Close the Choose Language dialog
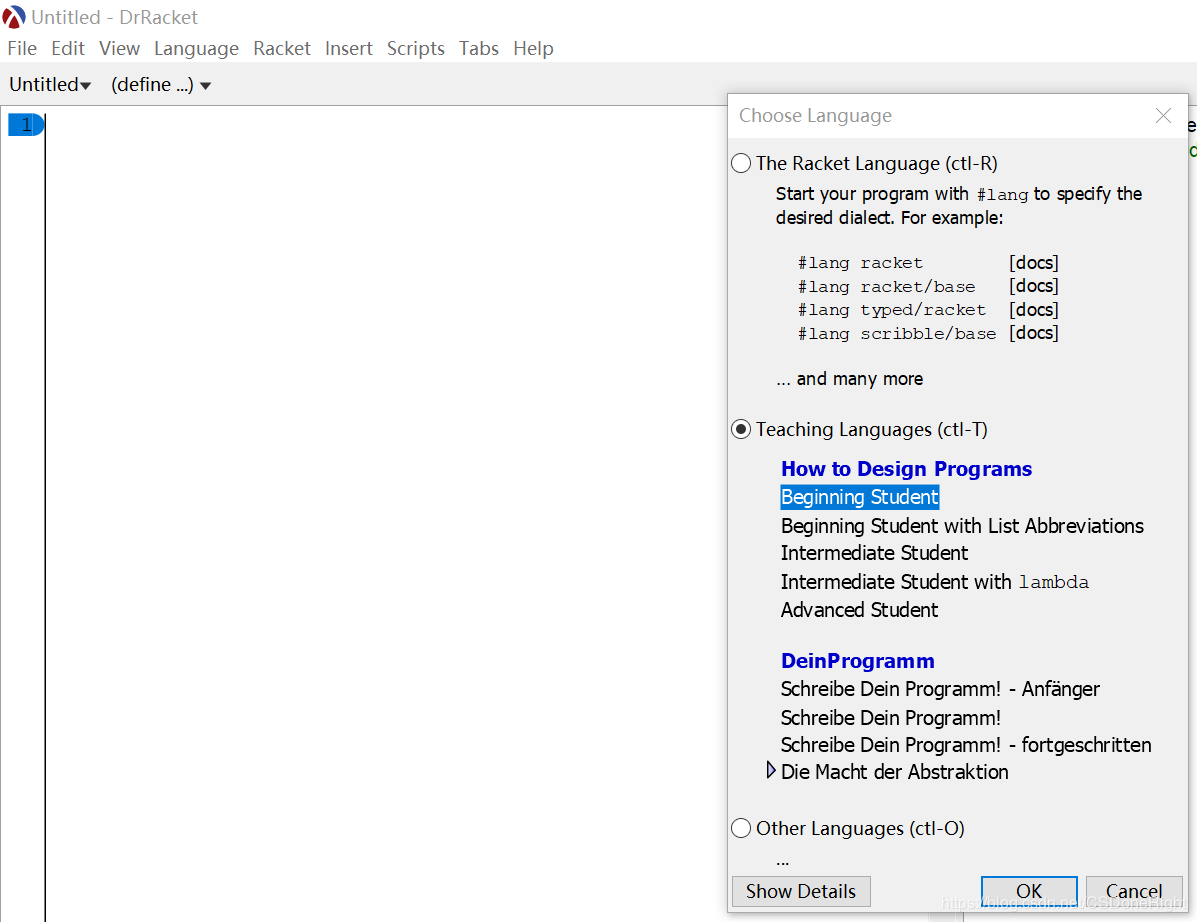 [1163, 115]
